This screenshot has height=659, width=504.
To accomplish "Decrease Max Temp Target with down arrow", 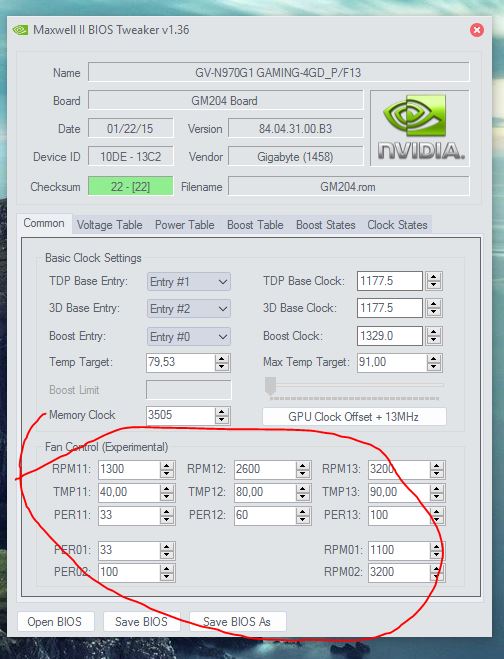I will point(434,366).
